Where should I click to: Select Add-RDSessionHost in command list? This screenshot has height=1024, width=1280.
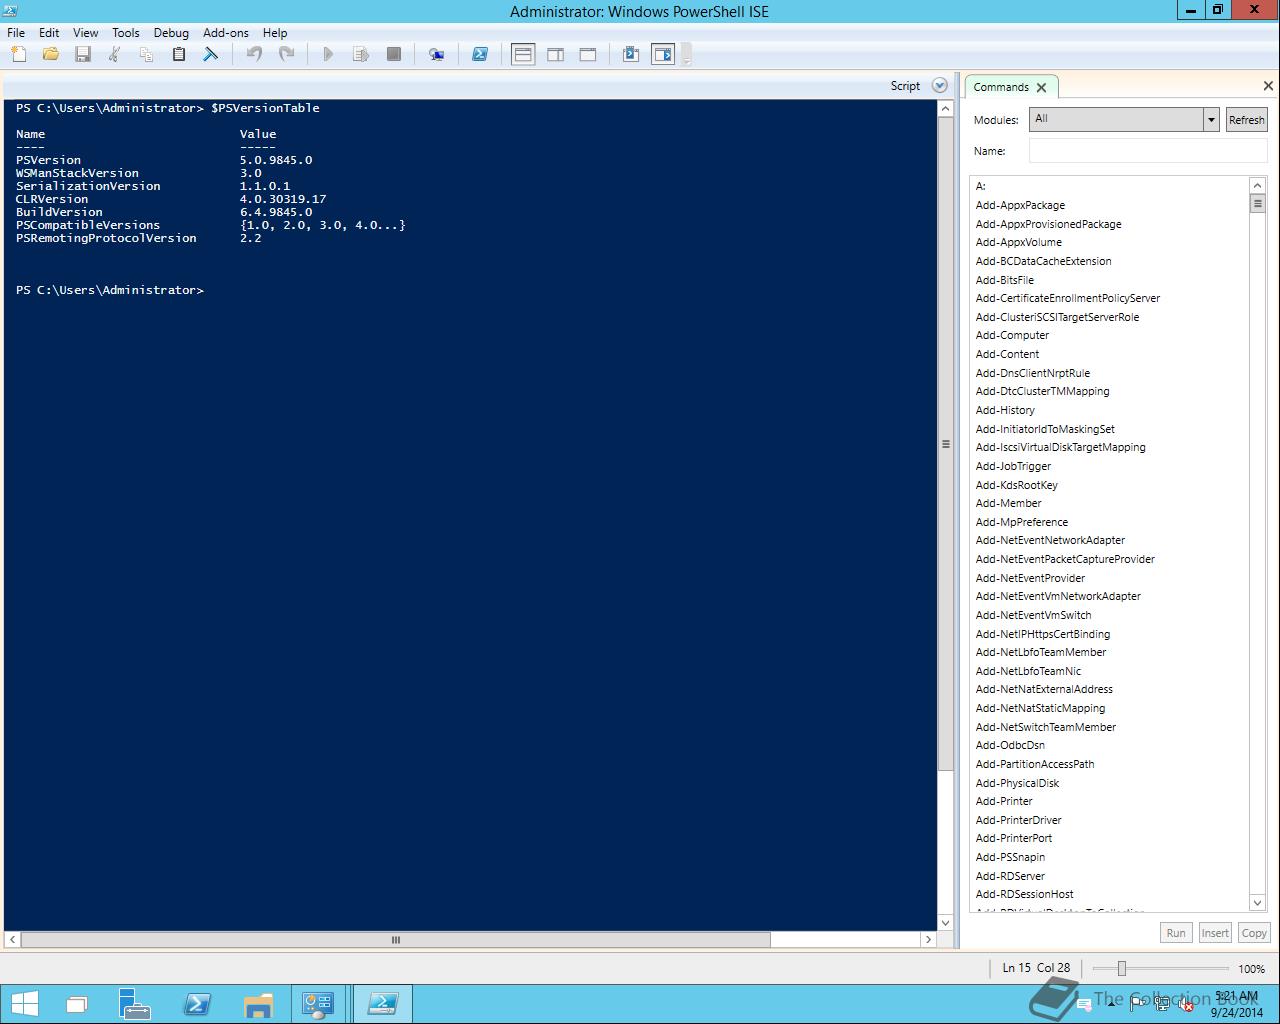point(1024,894)
